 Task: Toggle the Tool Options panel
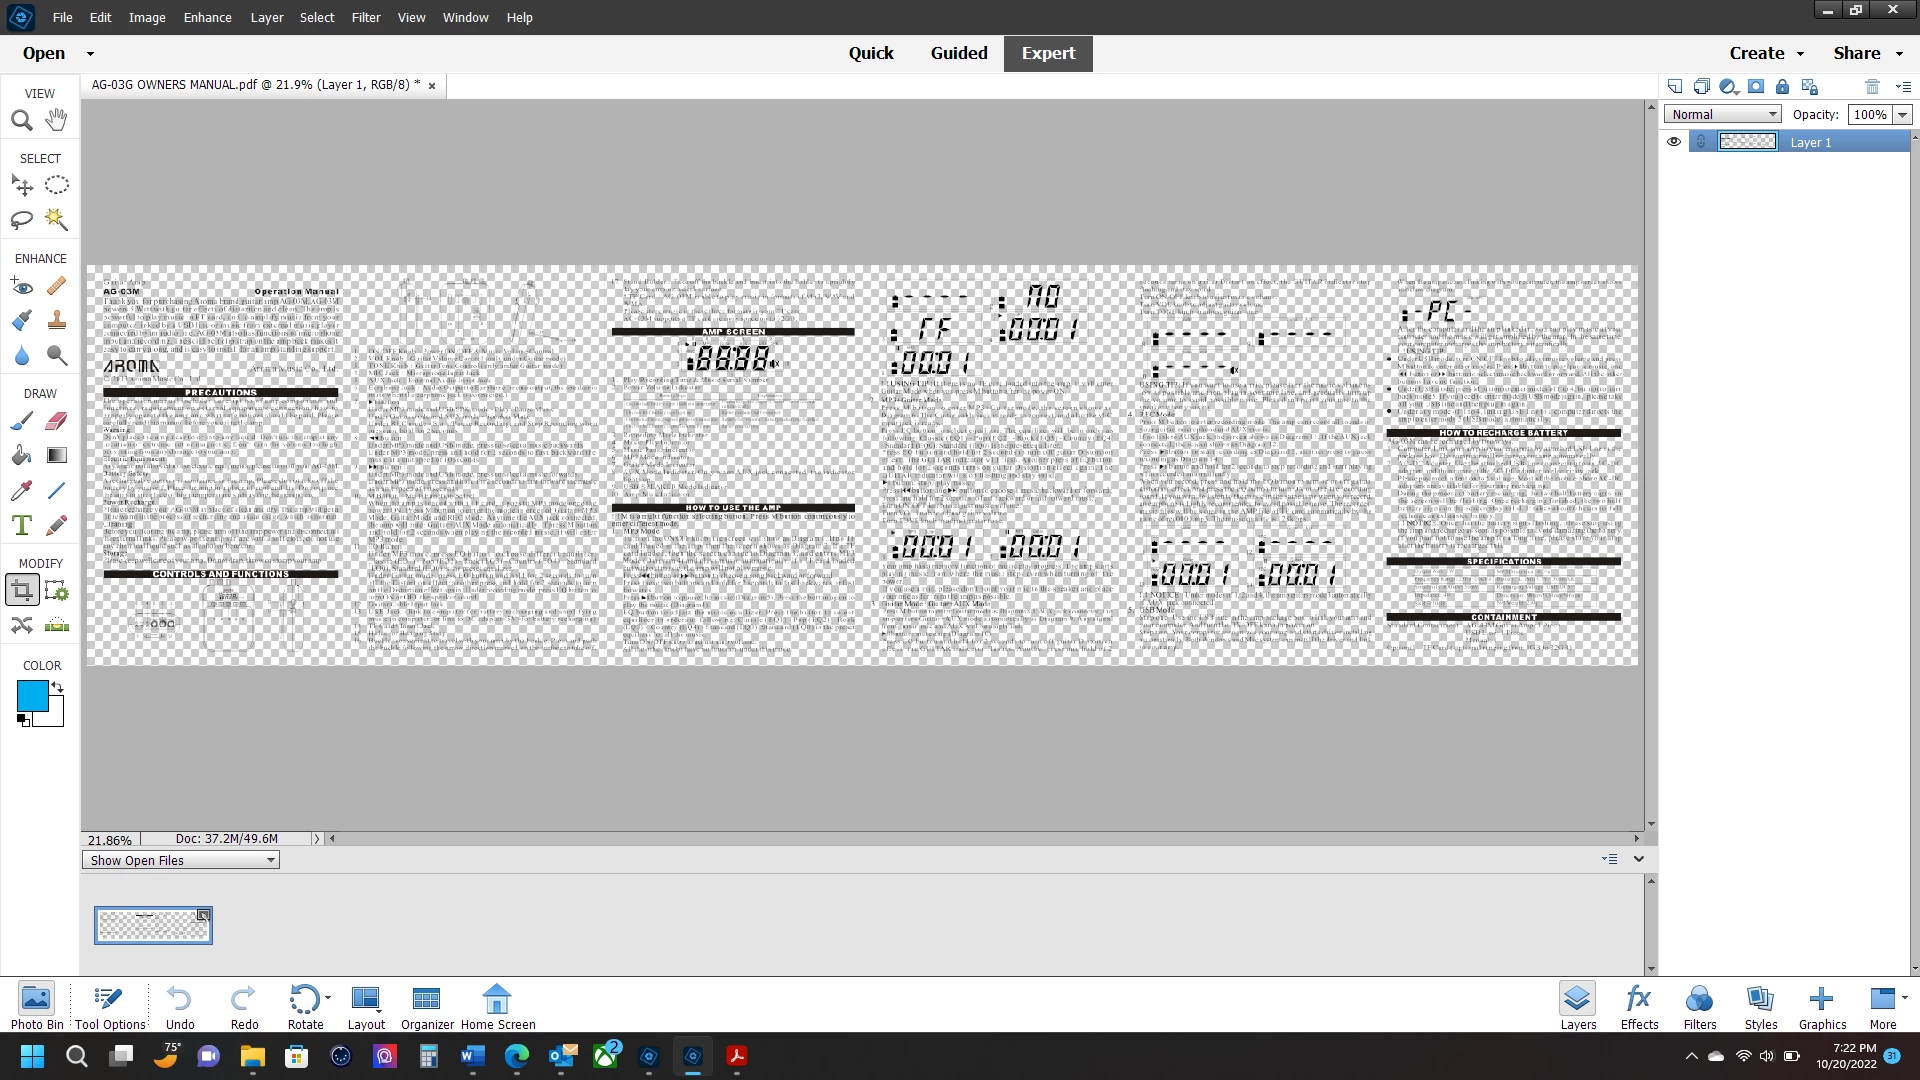[109, 1005]
